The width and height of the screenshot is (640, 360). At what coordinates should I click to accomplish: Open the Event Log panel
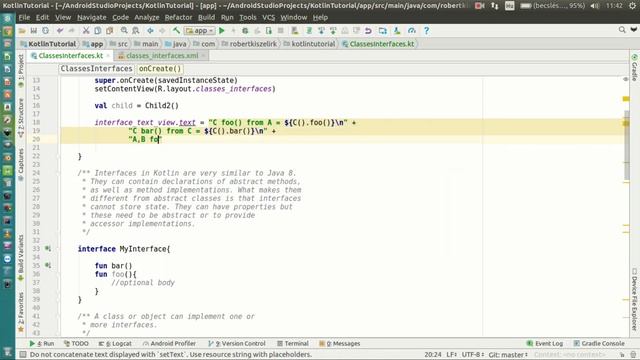coord(545,344)
